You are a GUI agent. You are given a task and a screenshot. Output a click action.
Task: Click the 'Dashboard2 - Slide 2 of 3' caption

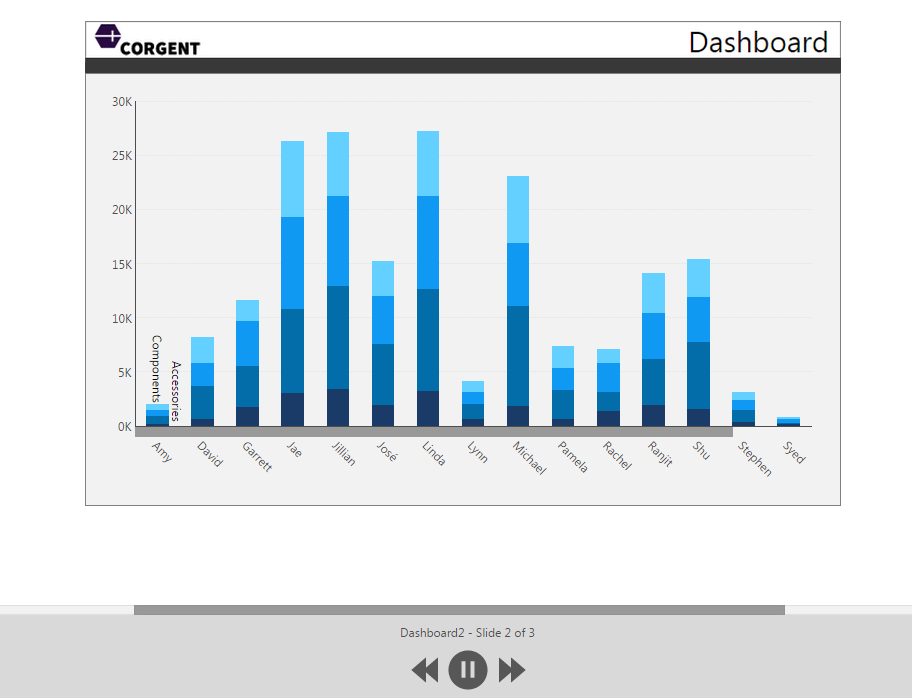pos(467,633)
